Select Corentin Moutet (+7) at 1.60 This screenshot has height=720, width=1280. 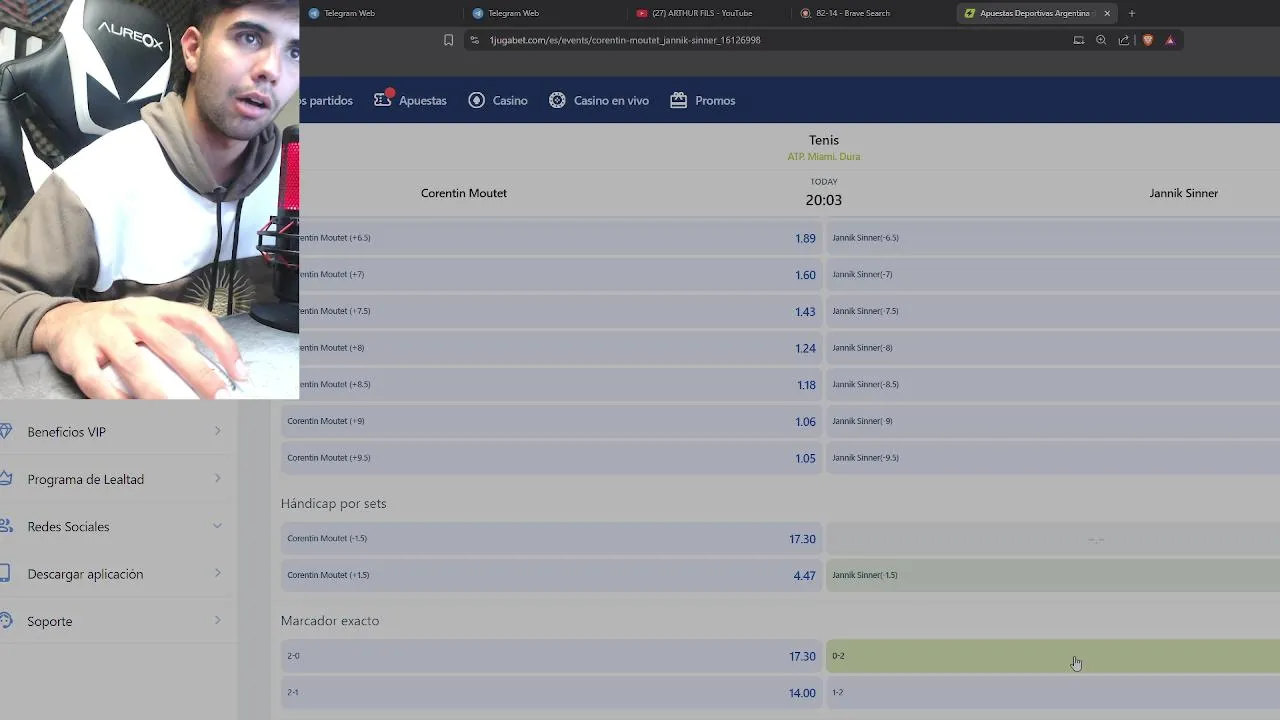pos(561,274)
